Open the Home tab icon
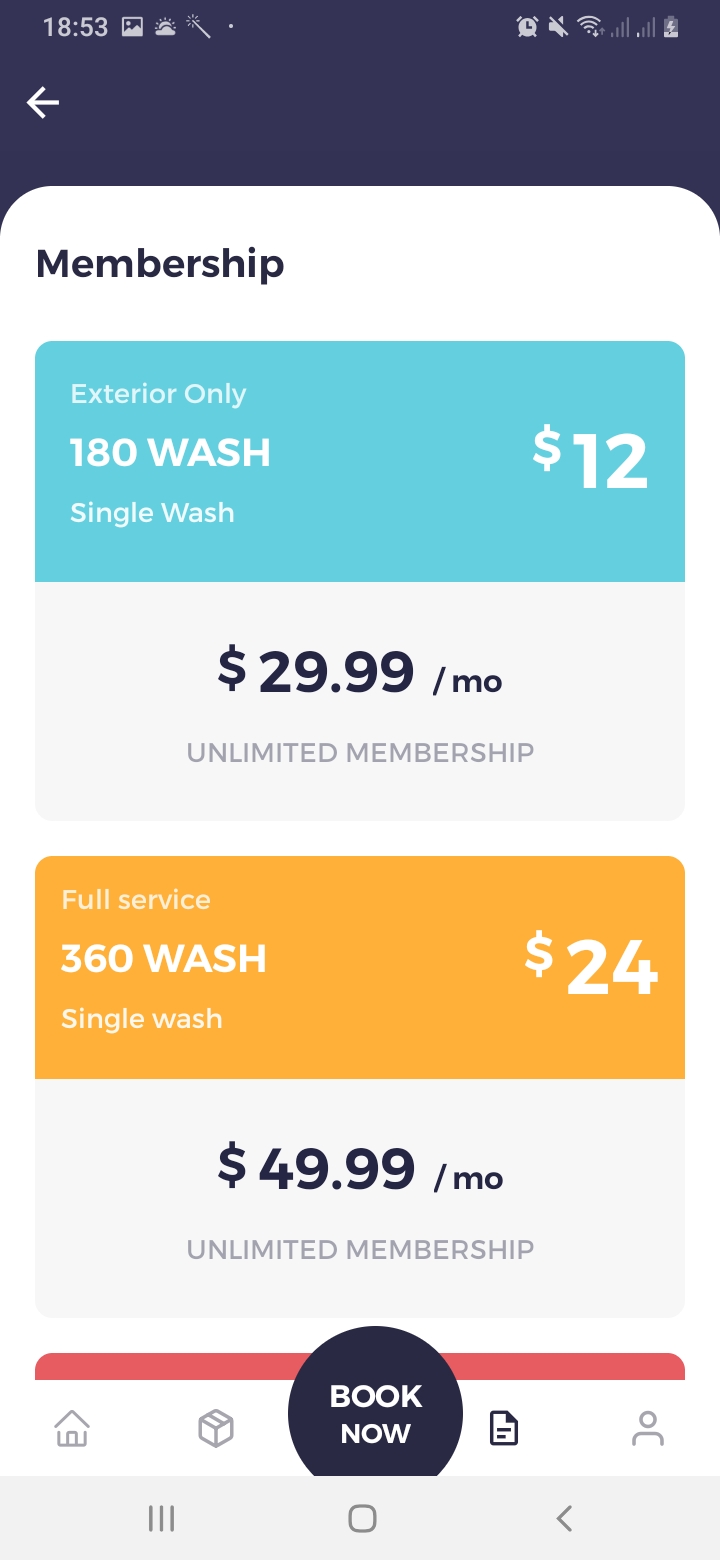Image resolution: width=720 pixels, height=1560 pixels. pos(72,1428)
